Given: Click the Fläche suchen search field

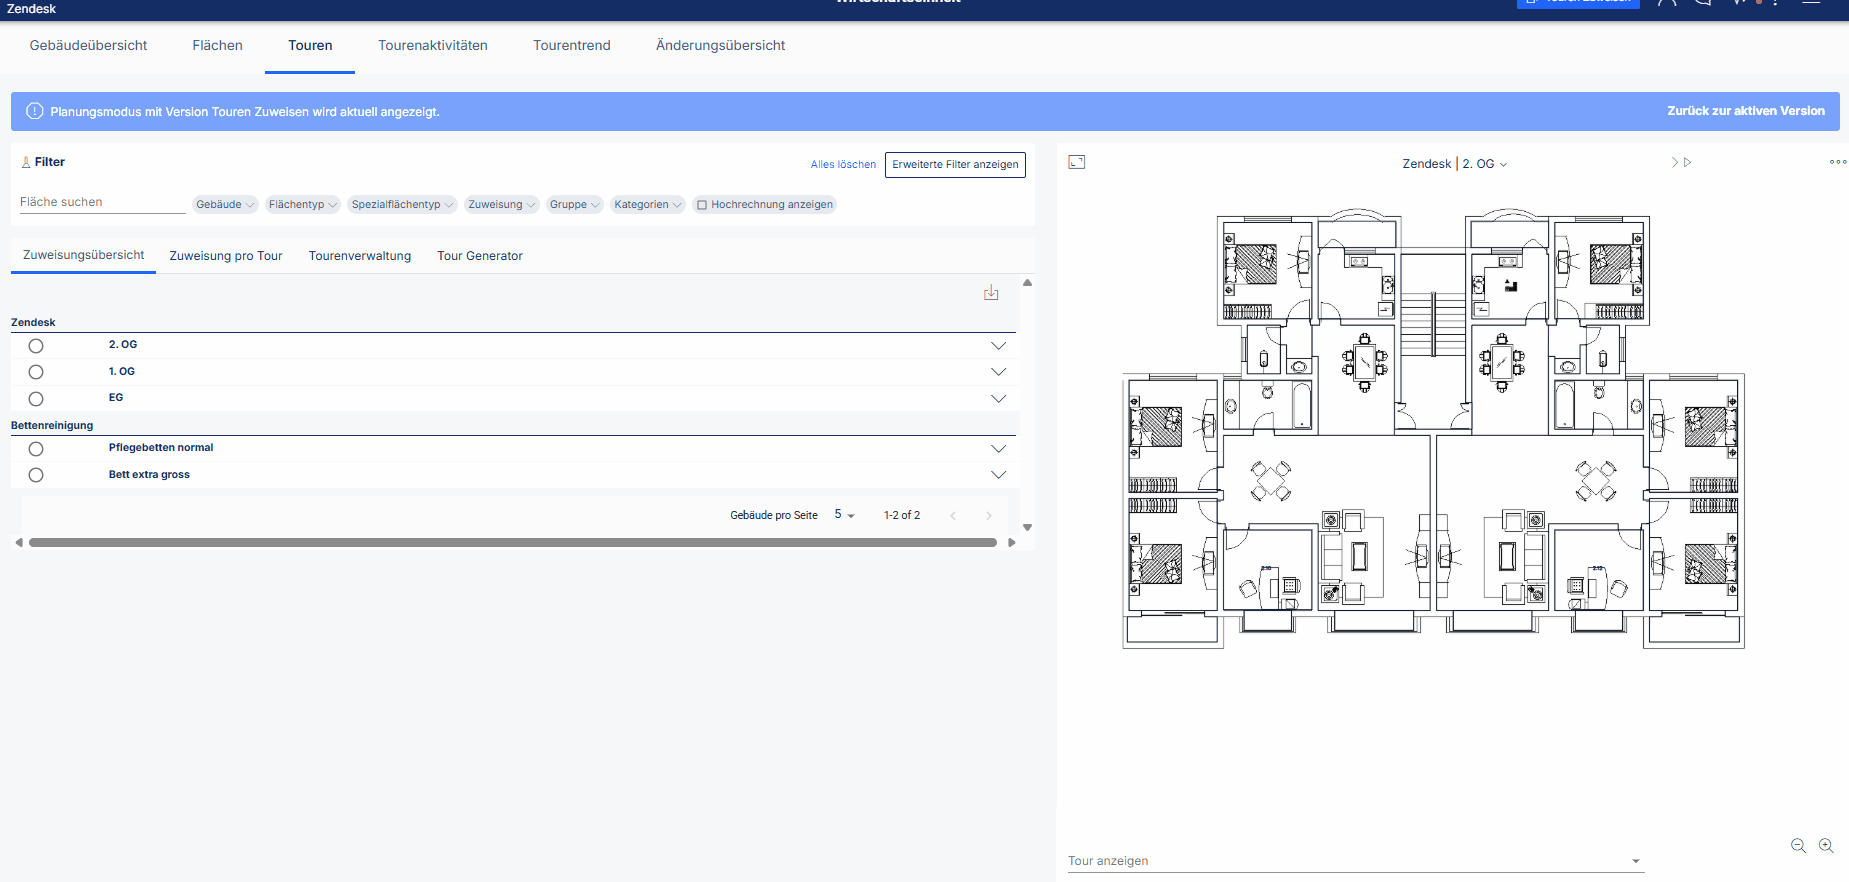Looking at the screenshot, I should (102, 202).
